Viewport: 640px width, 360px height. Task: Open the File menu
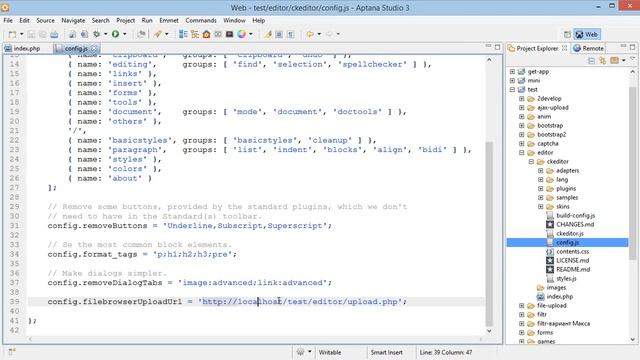8,20
